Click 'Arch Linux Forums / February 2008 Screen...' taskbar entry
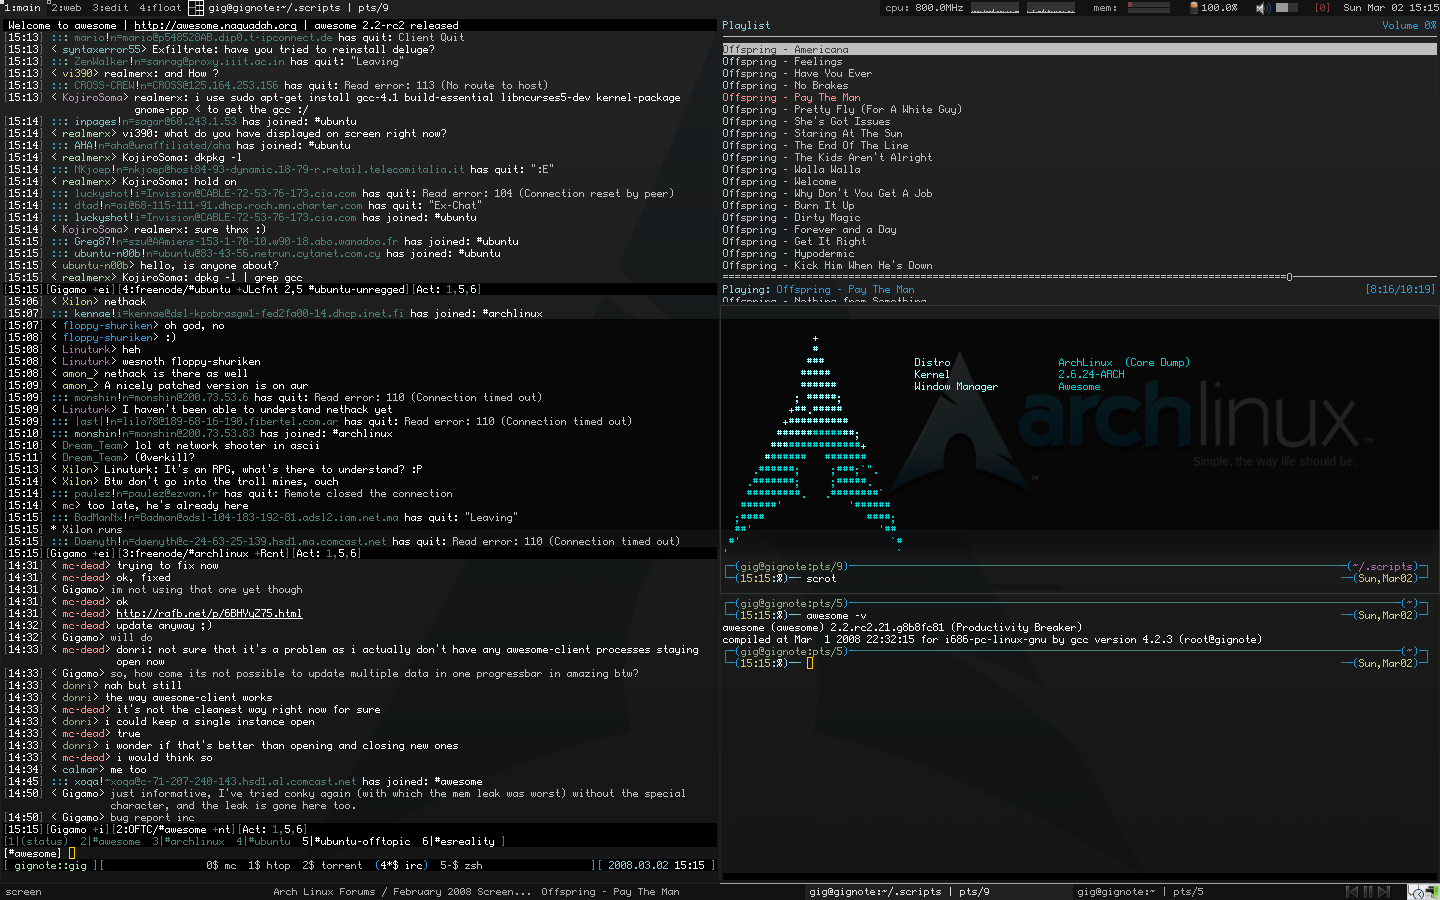Image resolution: width=1440 pixels, height=900 pixels. [x=400, y=891]
